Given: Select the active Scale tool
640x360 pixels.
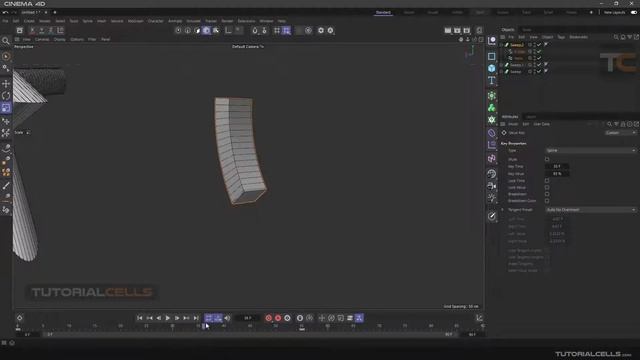Looking at the screenshot, I should click(x=6, y=108).
